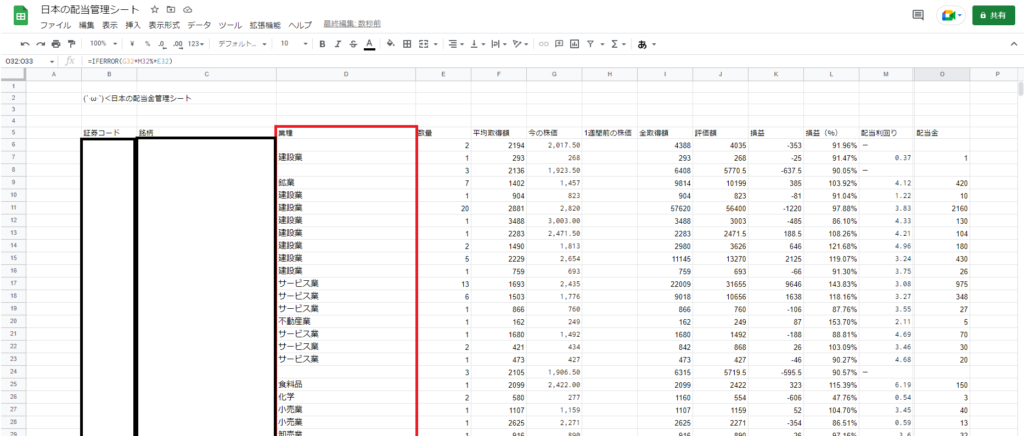Open comment history icon

[918, 15]
